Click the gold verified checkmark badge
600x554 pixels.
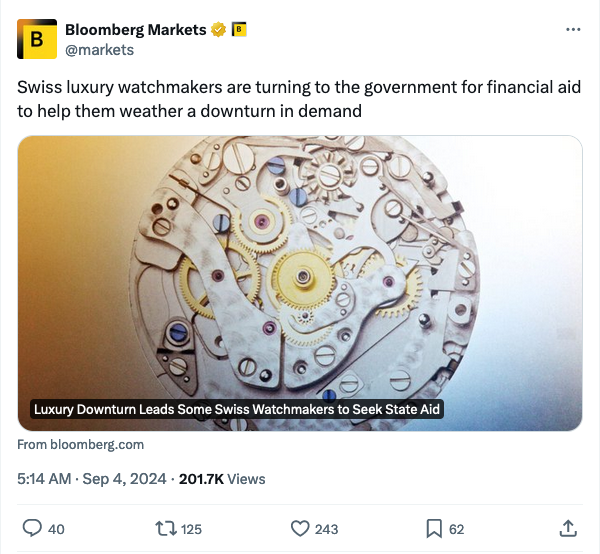tap(217, 30)
